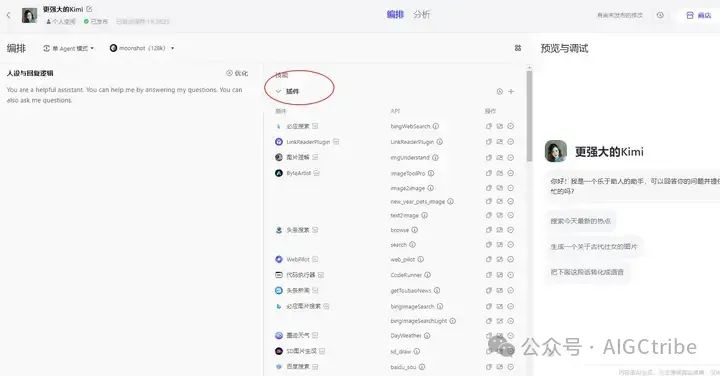This screenshot has height=376, width=720.
Task: Remove the text2image API
Action: (511, 215)
